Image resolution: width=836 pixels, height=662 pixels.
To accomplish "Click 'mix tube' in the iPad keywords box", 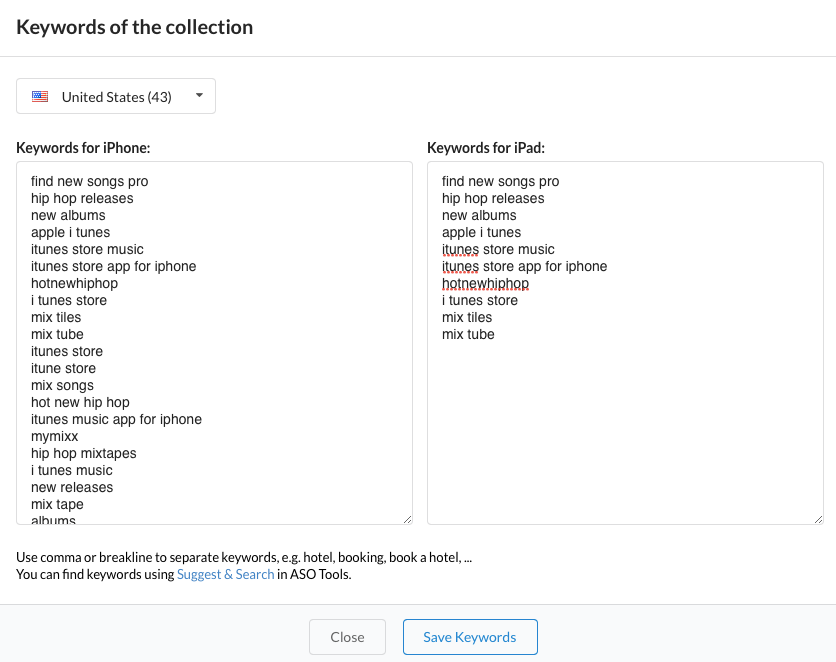I will coord(468,334).
